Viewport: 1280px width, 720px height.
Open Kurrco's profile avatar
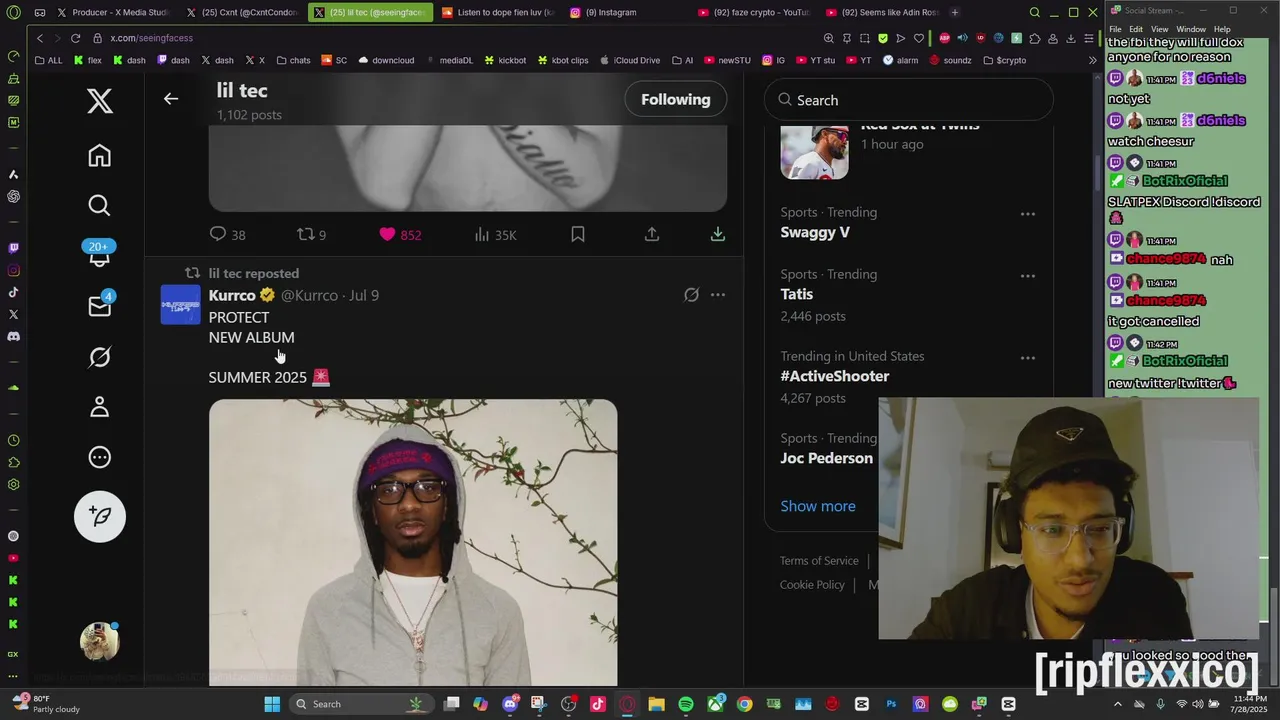[181, 304]
